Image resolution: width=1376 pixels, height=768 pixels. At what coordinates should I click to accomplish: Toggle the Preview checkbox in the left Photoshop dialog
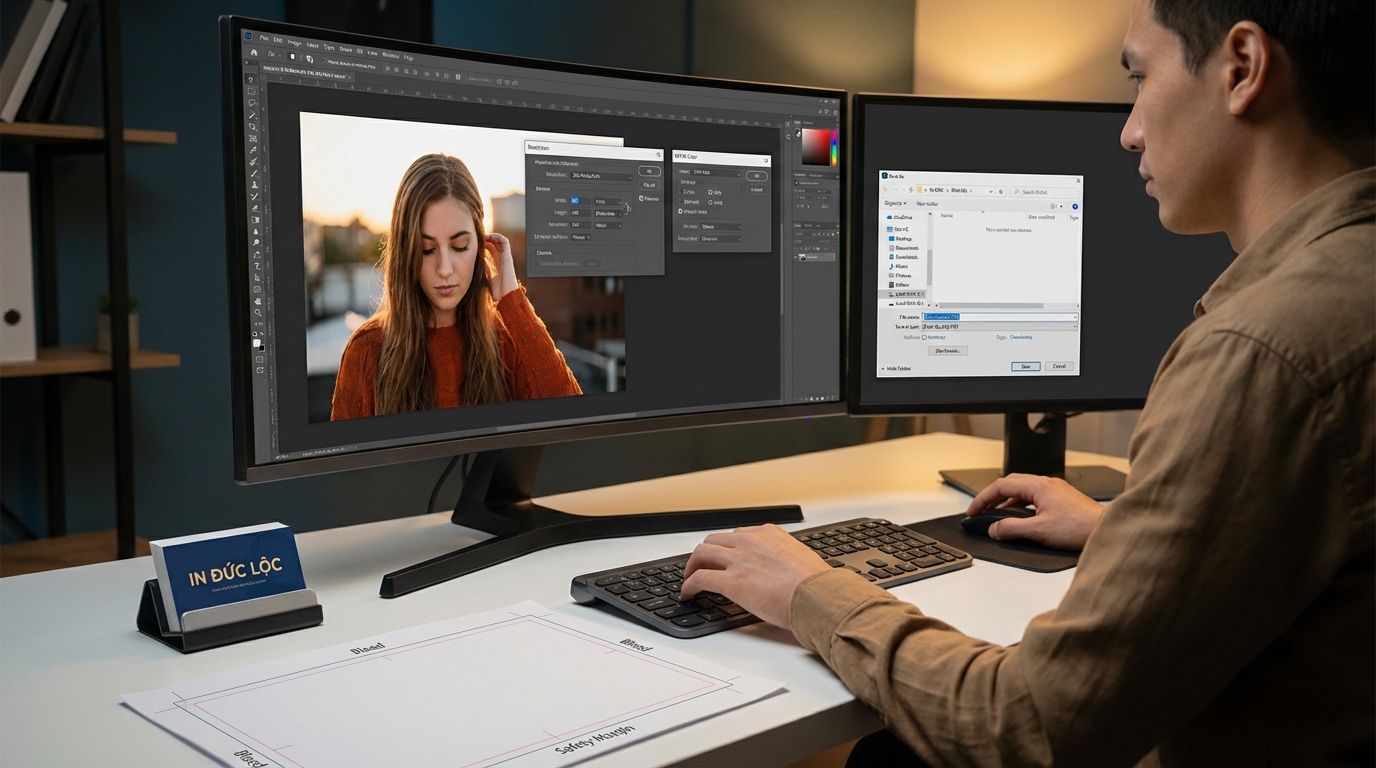[641, 199]
